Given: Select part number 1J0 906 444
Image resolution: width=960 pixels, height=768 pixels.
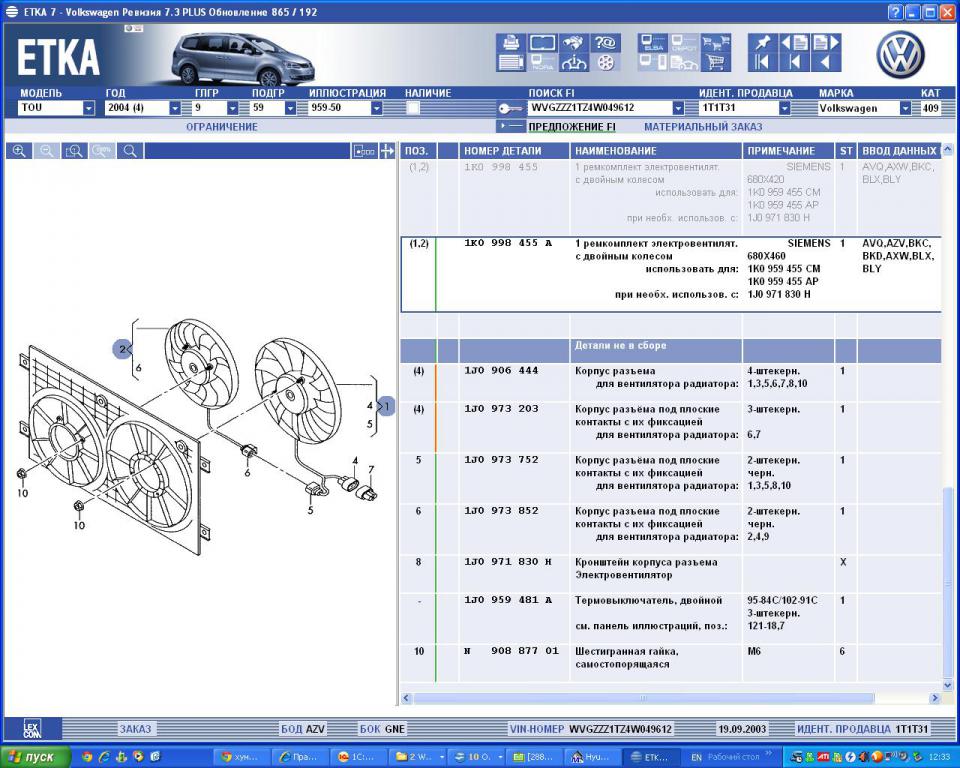Looking at the screenshot, I should (501, 371).
